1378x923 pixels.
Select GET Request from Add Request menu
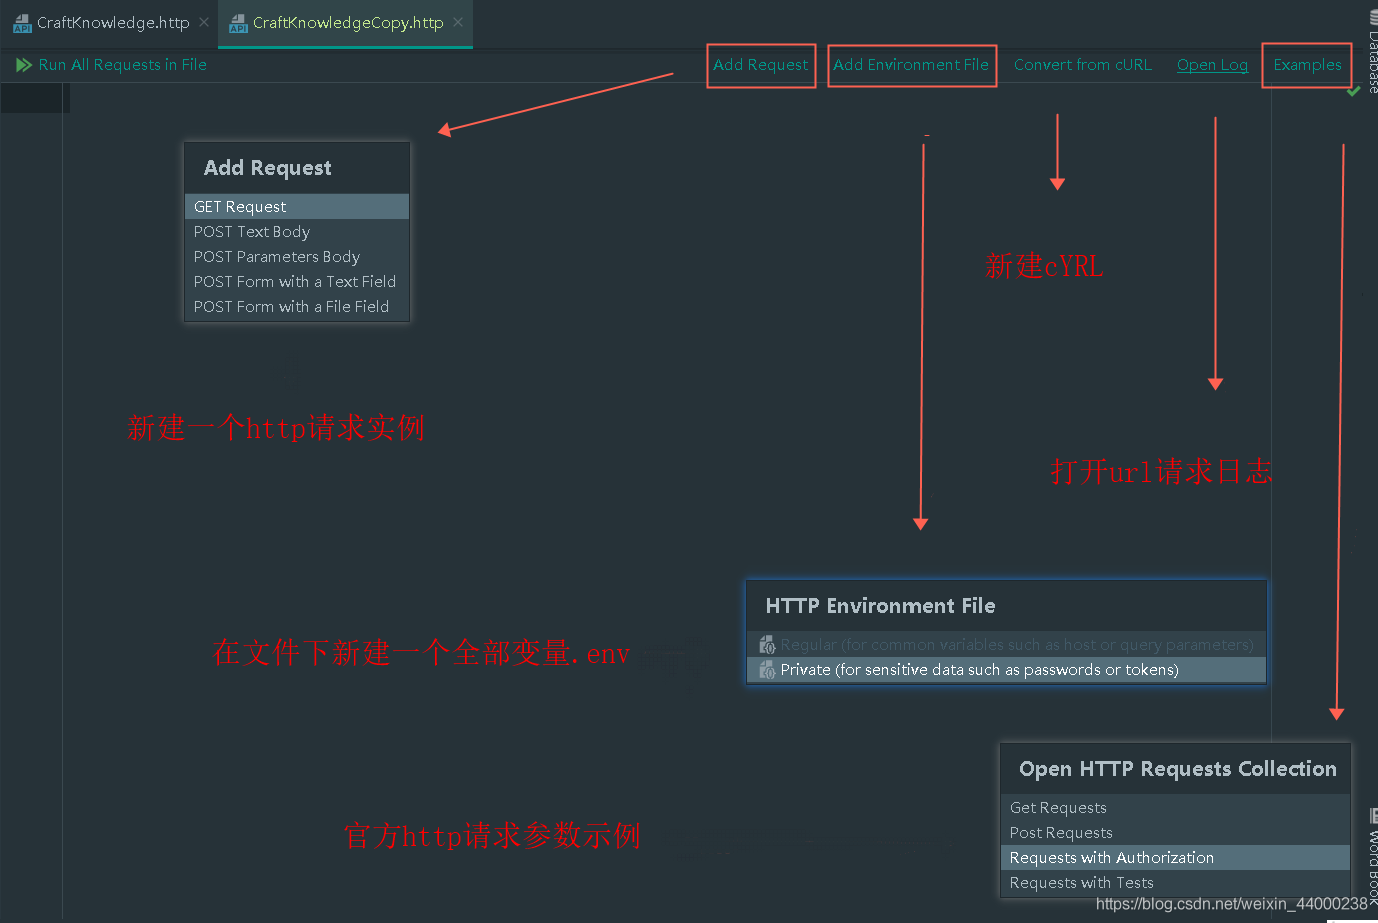point(240,206)
